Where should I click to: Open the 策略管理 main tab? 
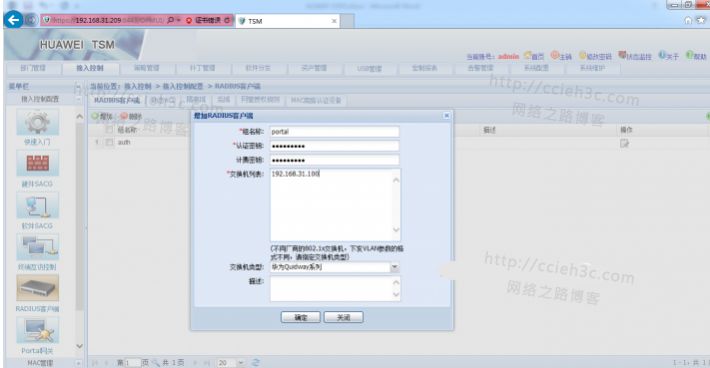point(147,68)
